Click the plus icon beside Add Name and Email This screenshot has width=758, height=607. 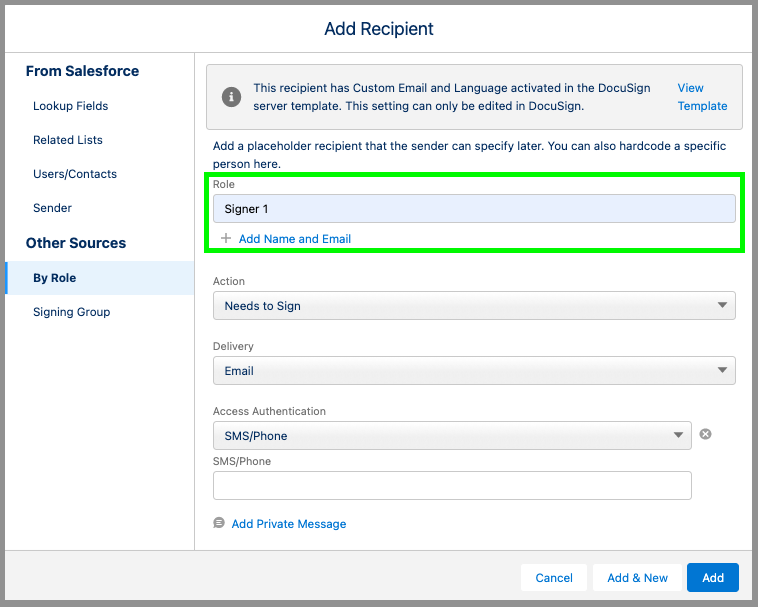click(225, 238)
